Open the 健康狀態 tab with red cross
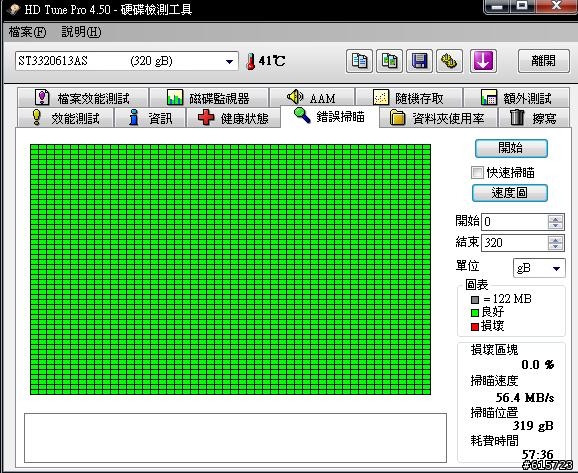578x473 pixels. point(233,118)
